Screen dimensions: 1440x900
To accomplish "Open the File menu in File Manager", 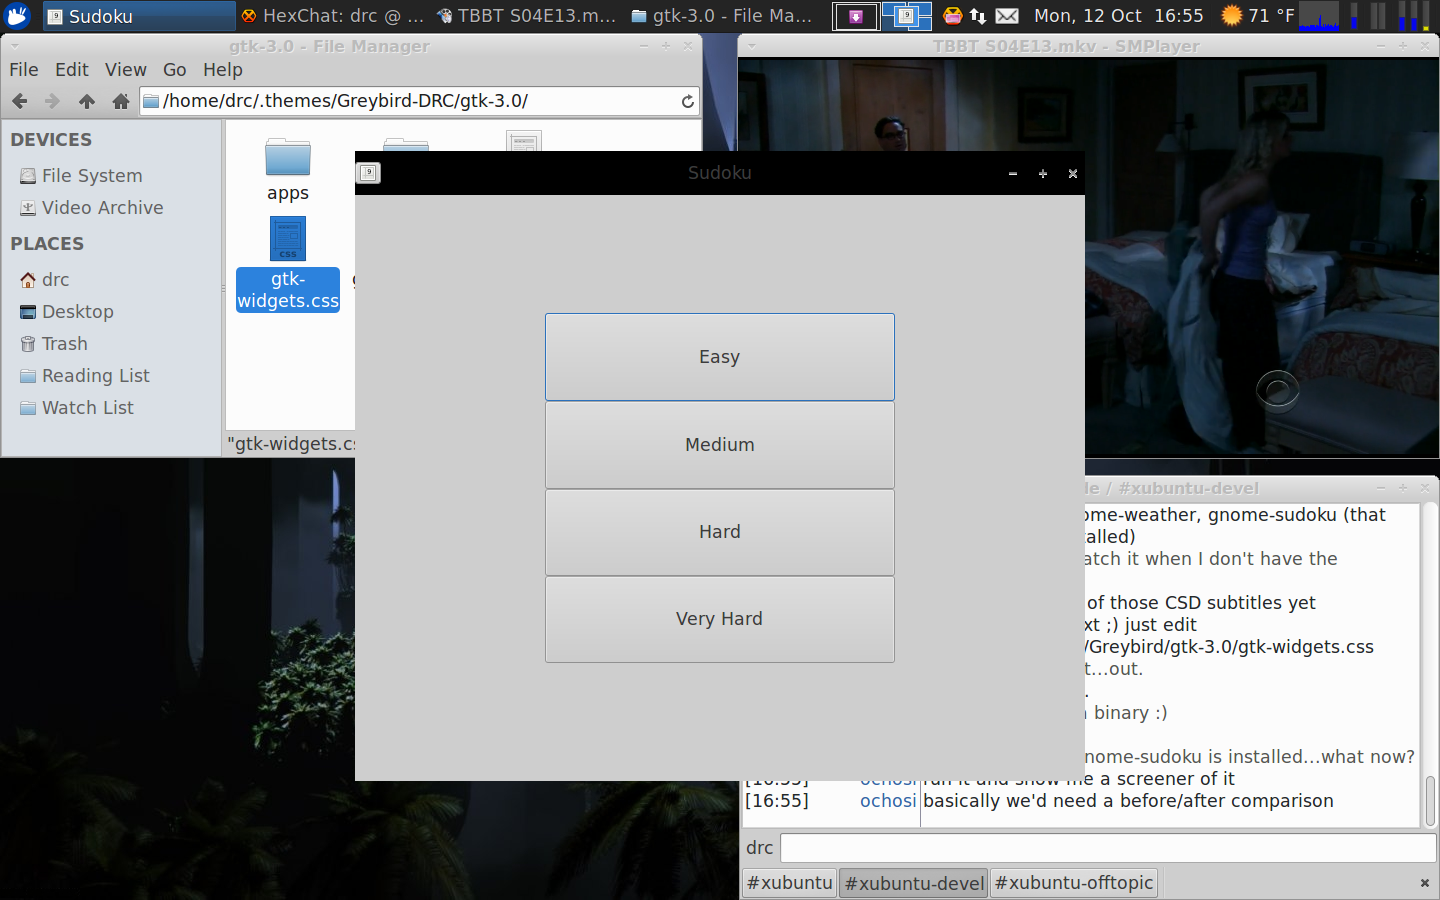I will click(24, 69).
